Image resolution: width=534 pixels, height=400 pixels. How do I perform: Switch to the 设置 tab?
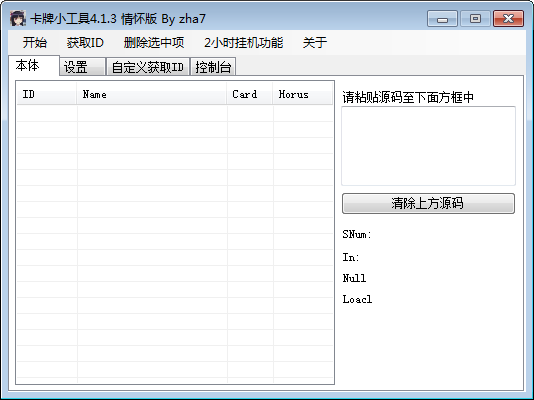point(82,67)
